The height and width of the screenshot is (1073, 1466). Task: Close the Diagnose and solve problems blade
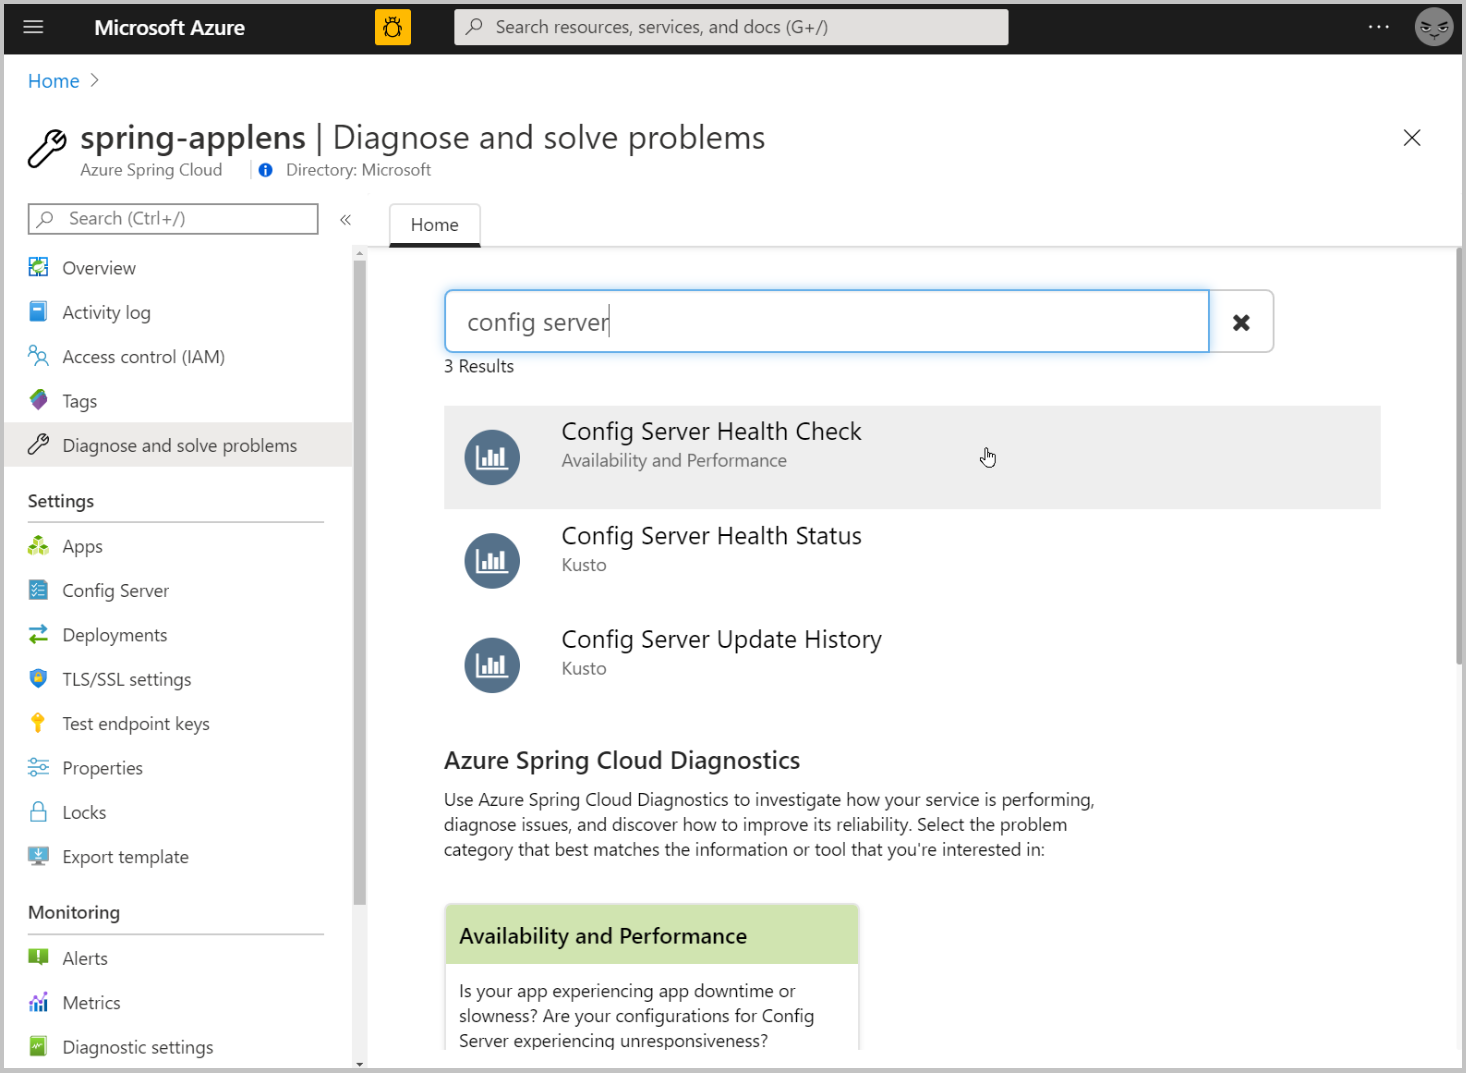(1412, 138)
